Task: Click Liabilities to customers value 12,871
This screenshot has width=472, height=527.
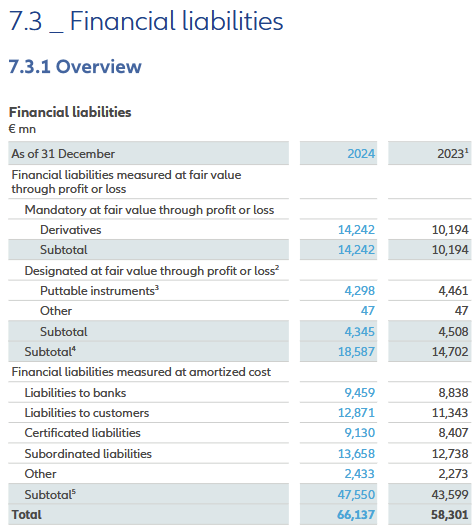Action: point(356,413)
